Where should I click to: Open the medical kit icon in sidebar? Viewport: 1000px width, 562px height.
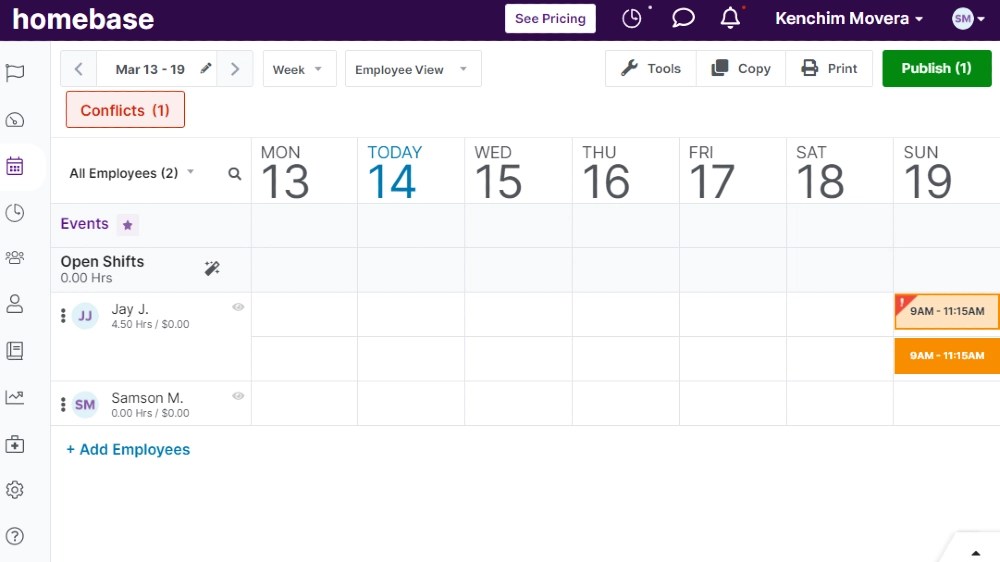tap(15, 444)
